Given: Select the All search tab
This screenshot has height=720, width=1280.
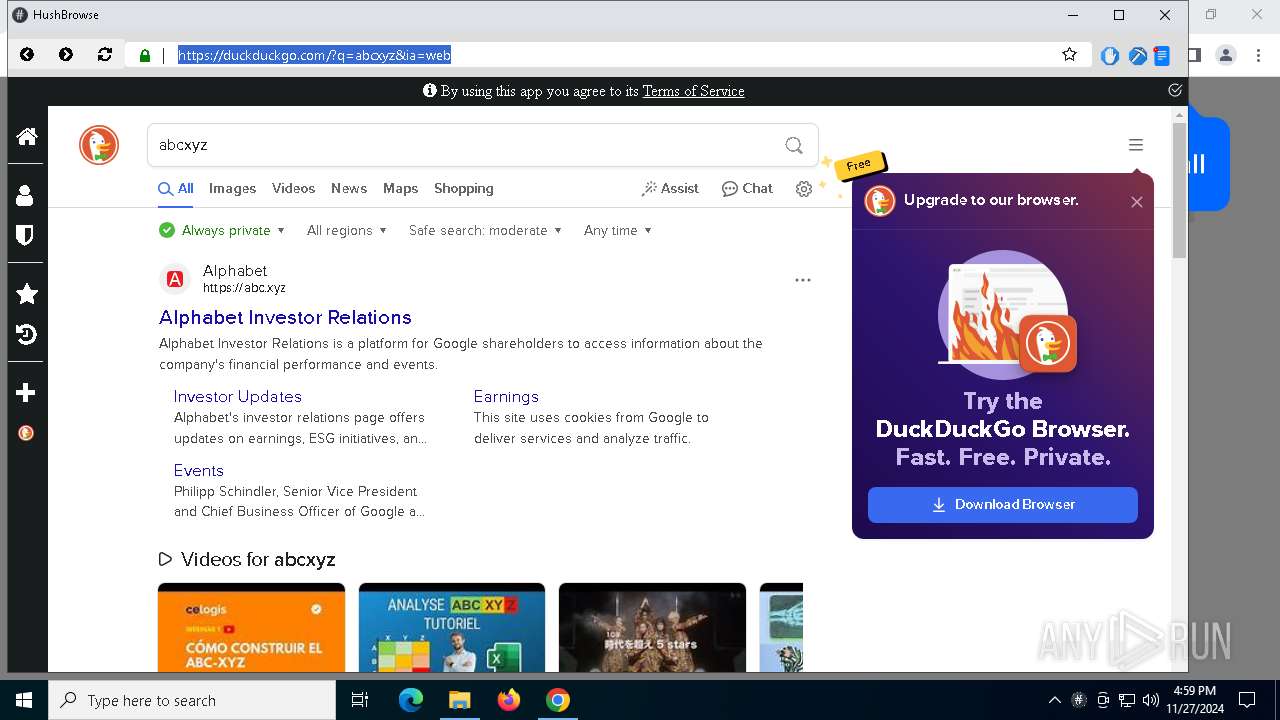Looking at the screenshot, I should pos(176,189).
